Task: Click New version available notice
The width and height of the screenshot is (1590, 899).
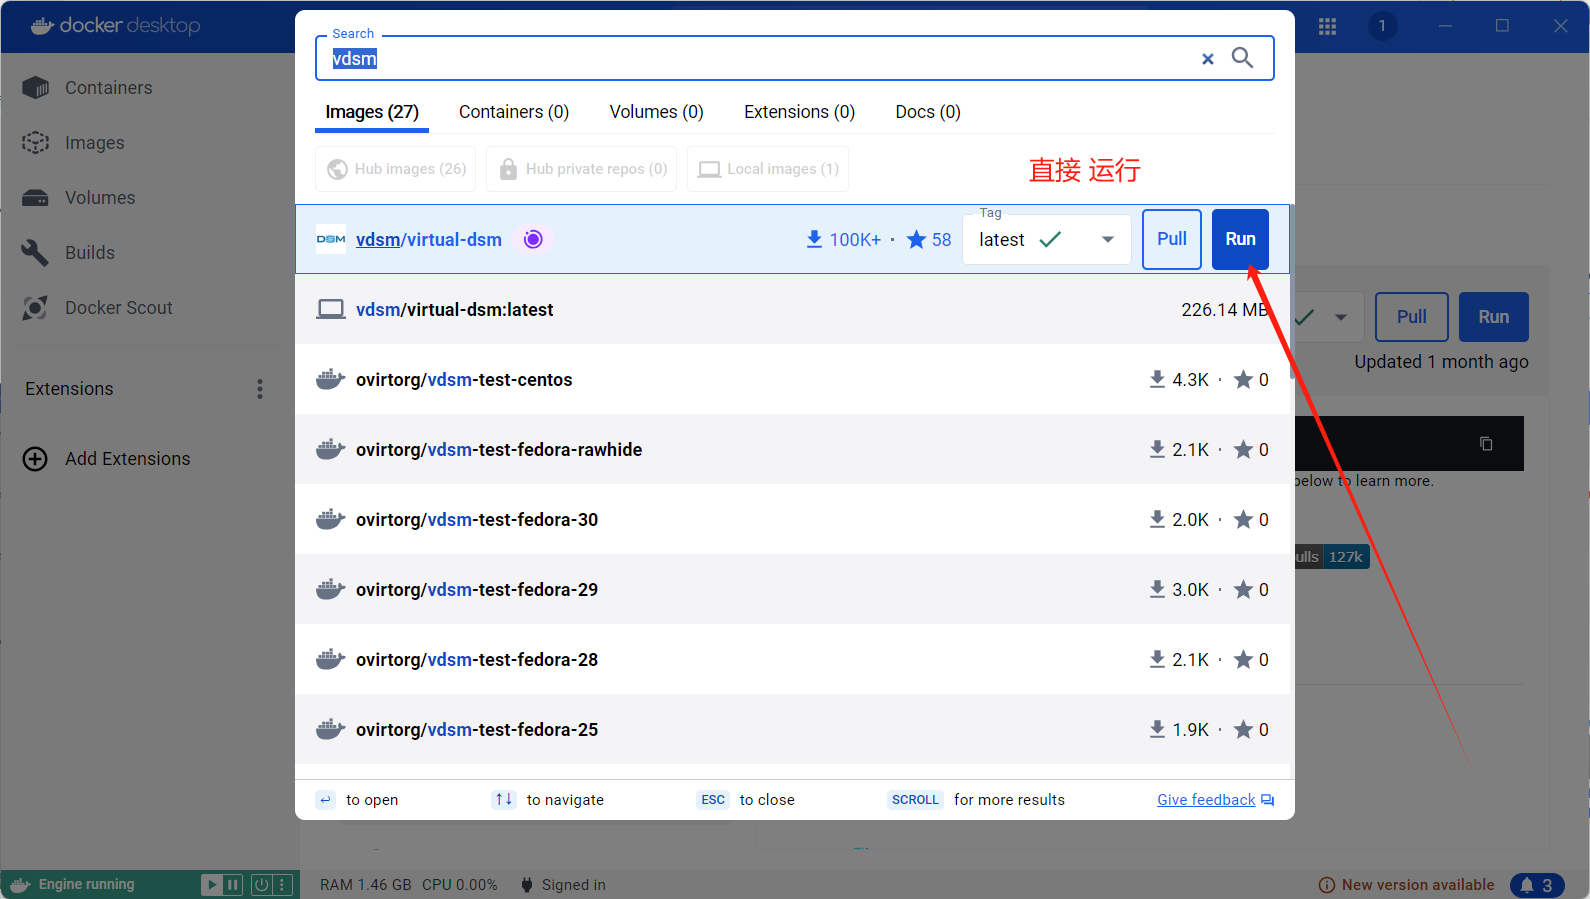Action: [x=1406, y=885]
